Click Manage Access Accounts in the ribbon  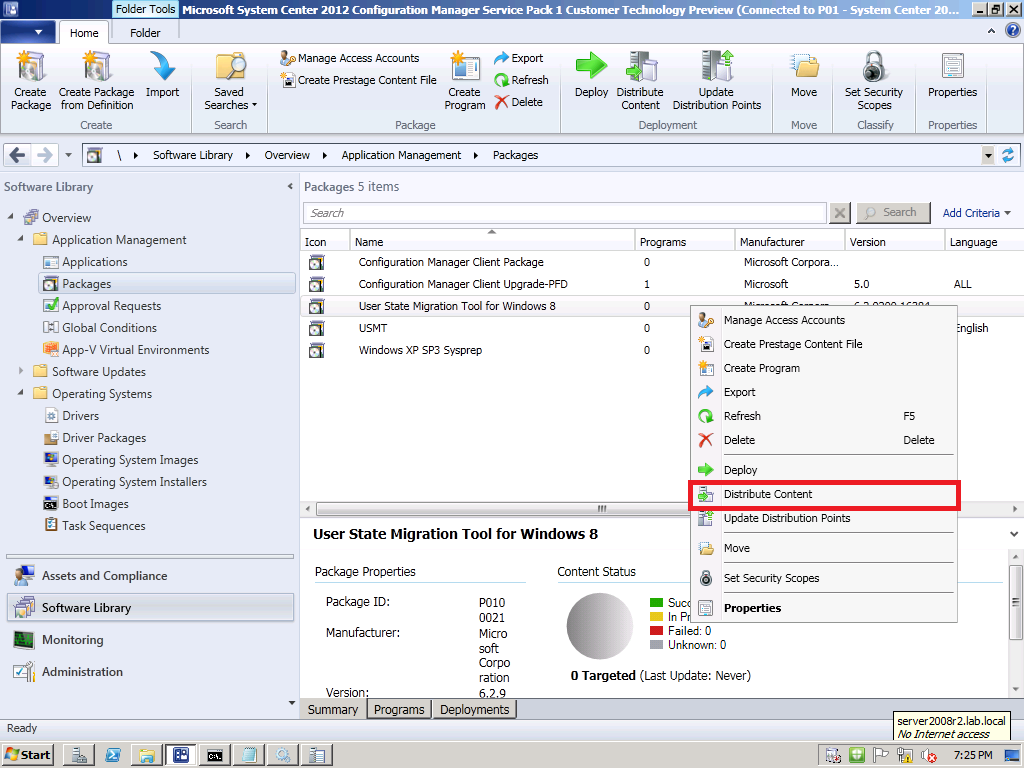(349, 58)
